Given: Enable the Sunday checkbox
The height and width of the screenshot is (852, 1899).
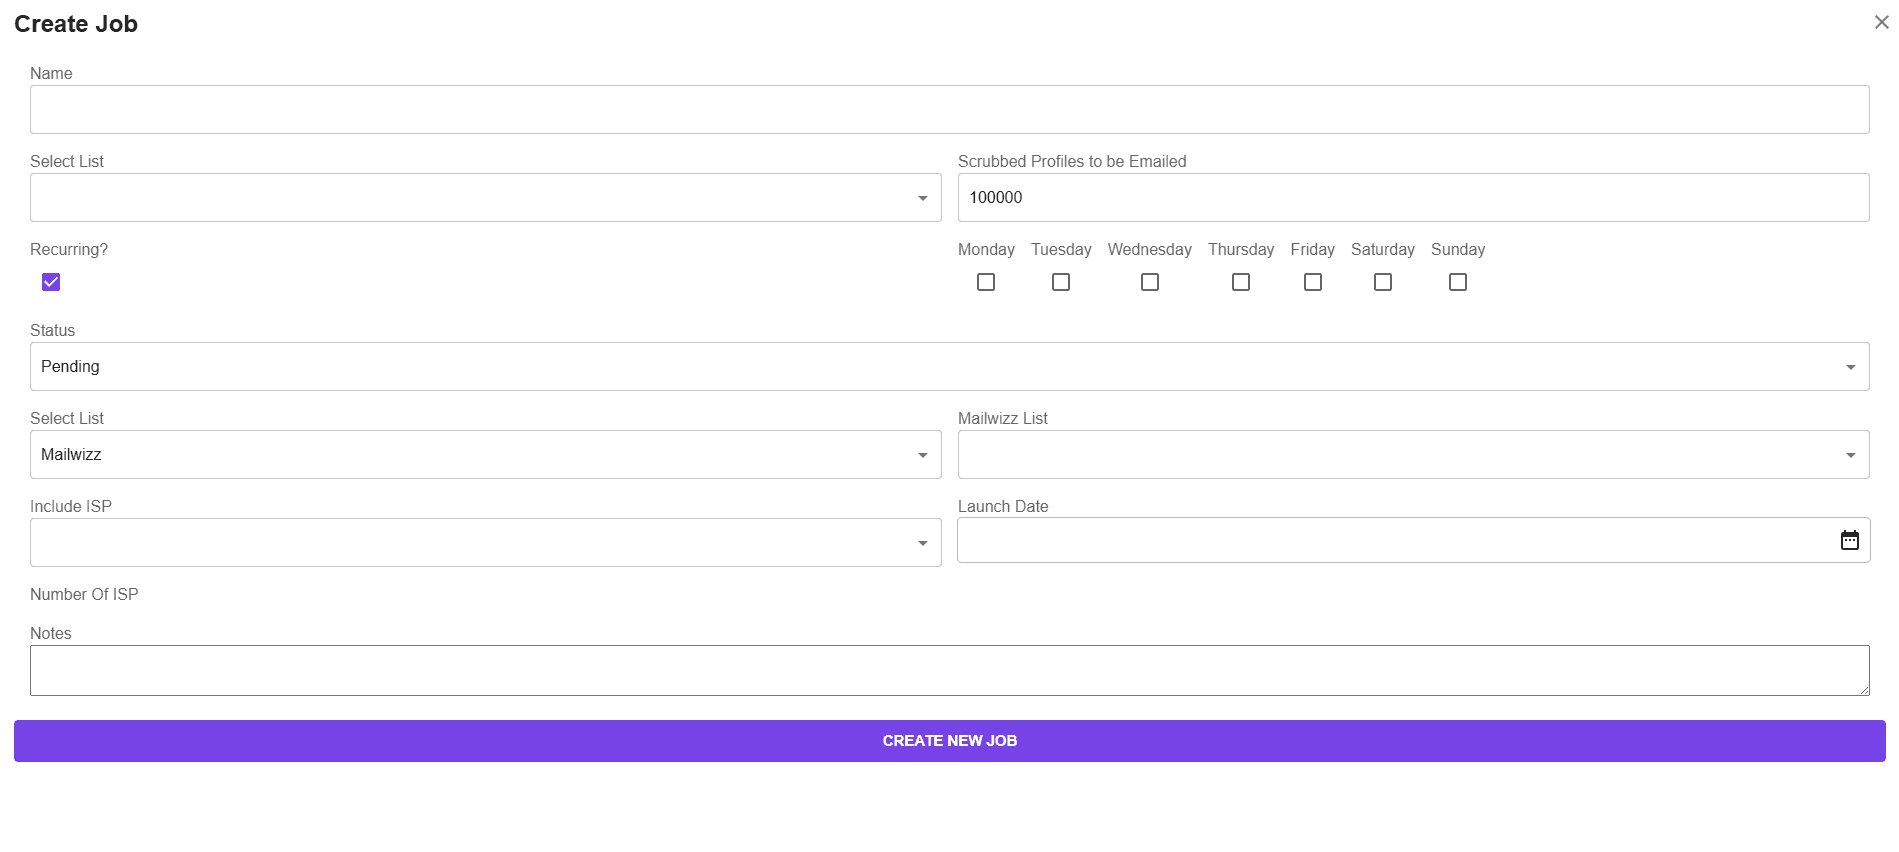Looking at the screenshot, I should click(x=1457, y=282).
